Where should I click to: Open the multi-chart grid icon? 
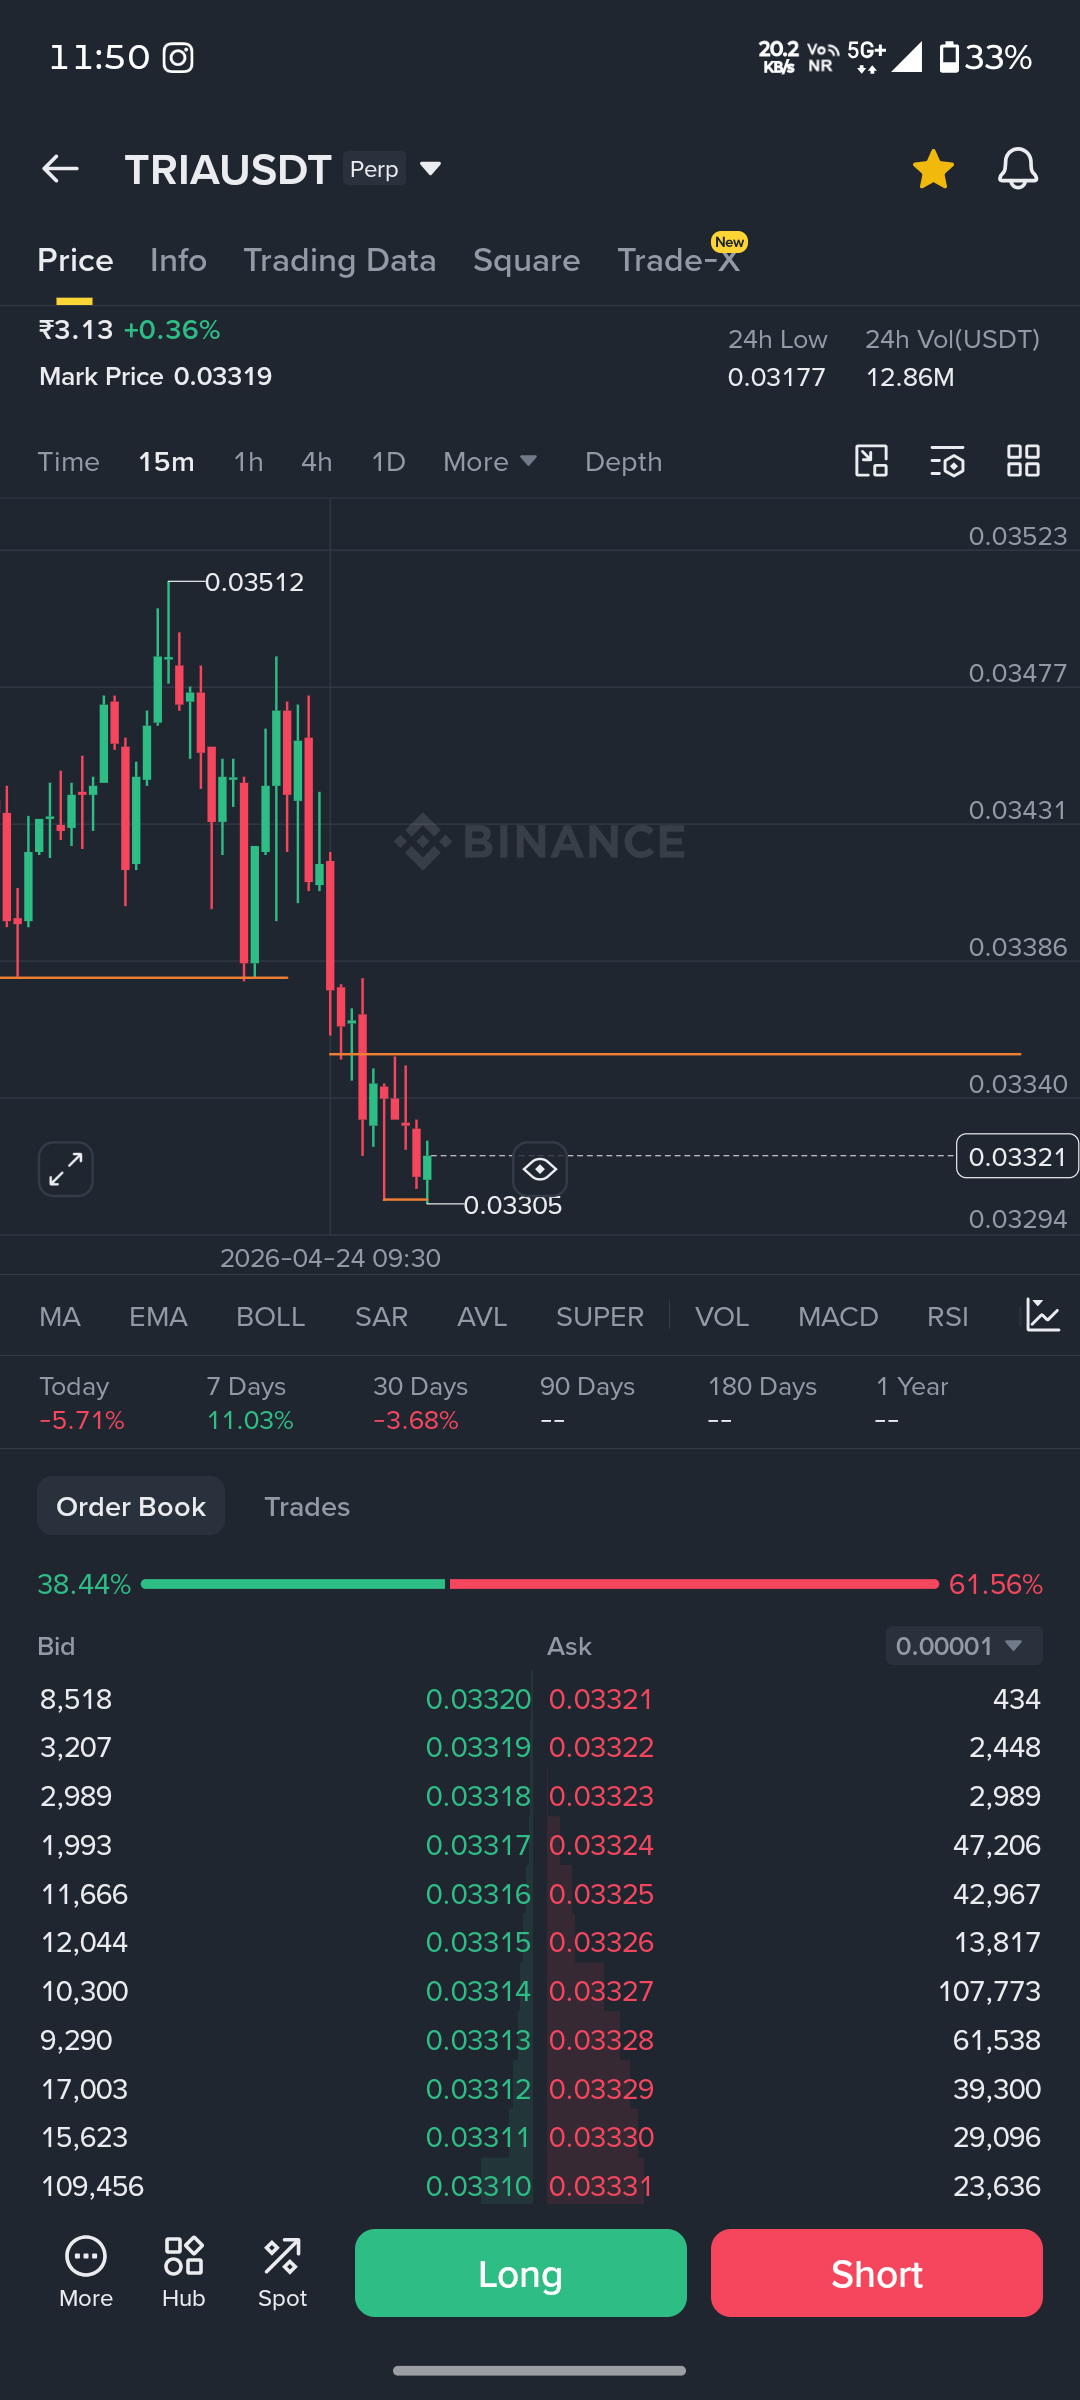coord(1023,461)
